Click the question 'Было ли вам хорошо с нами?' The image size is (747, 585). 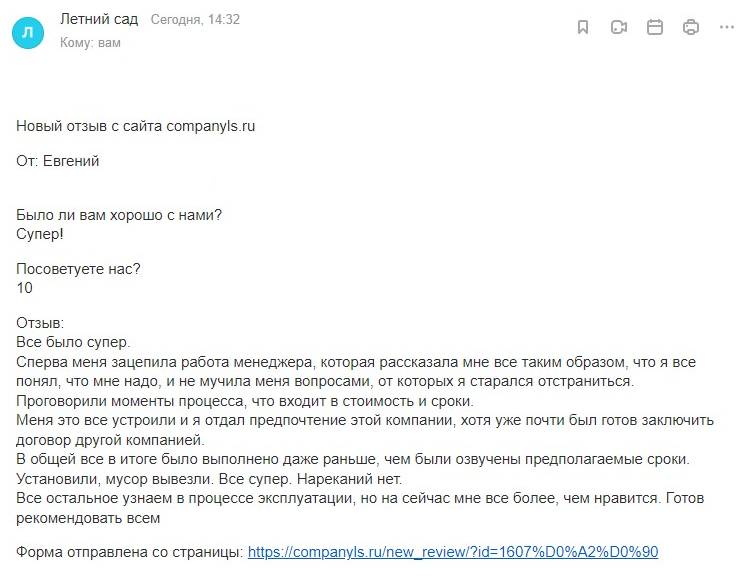(x=119, y=215)
